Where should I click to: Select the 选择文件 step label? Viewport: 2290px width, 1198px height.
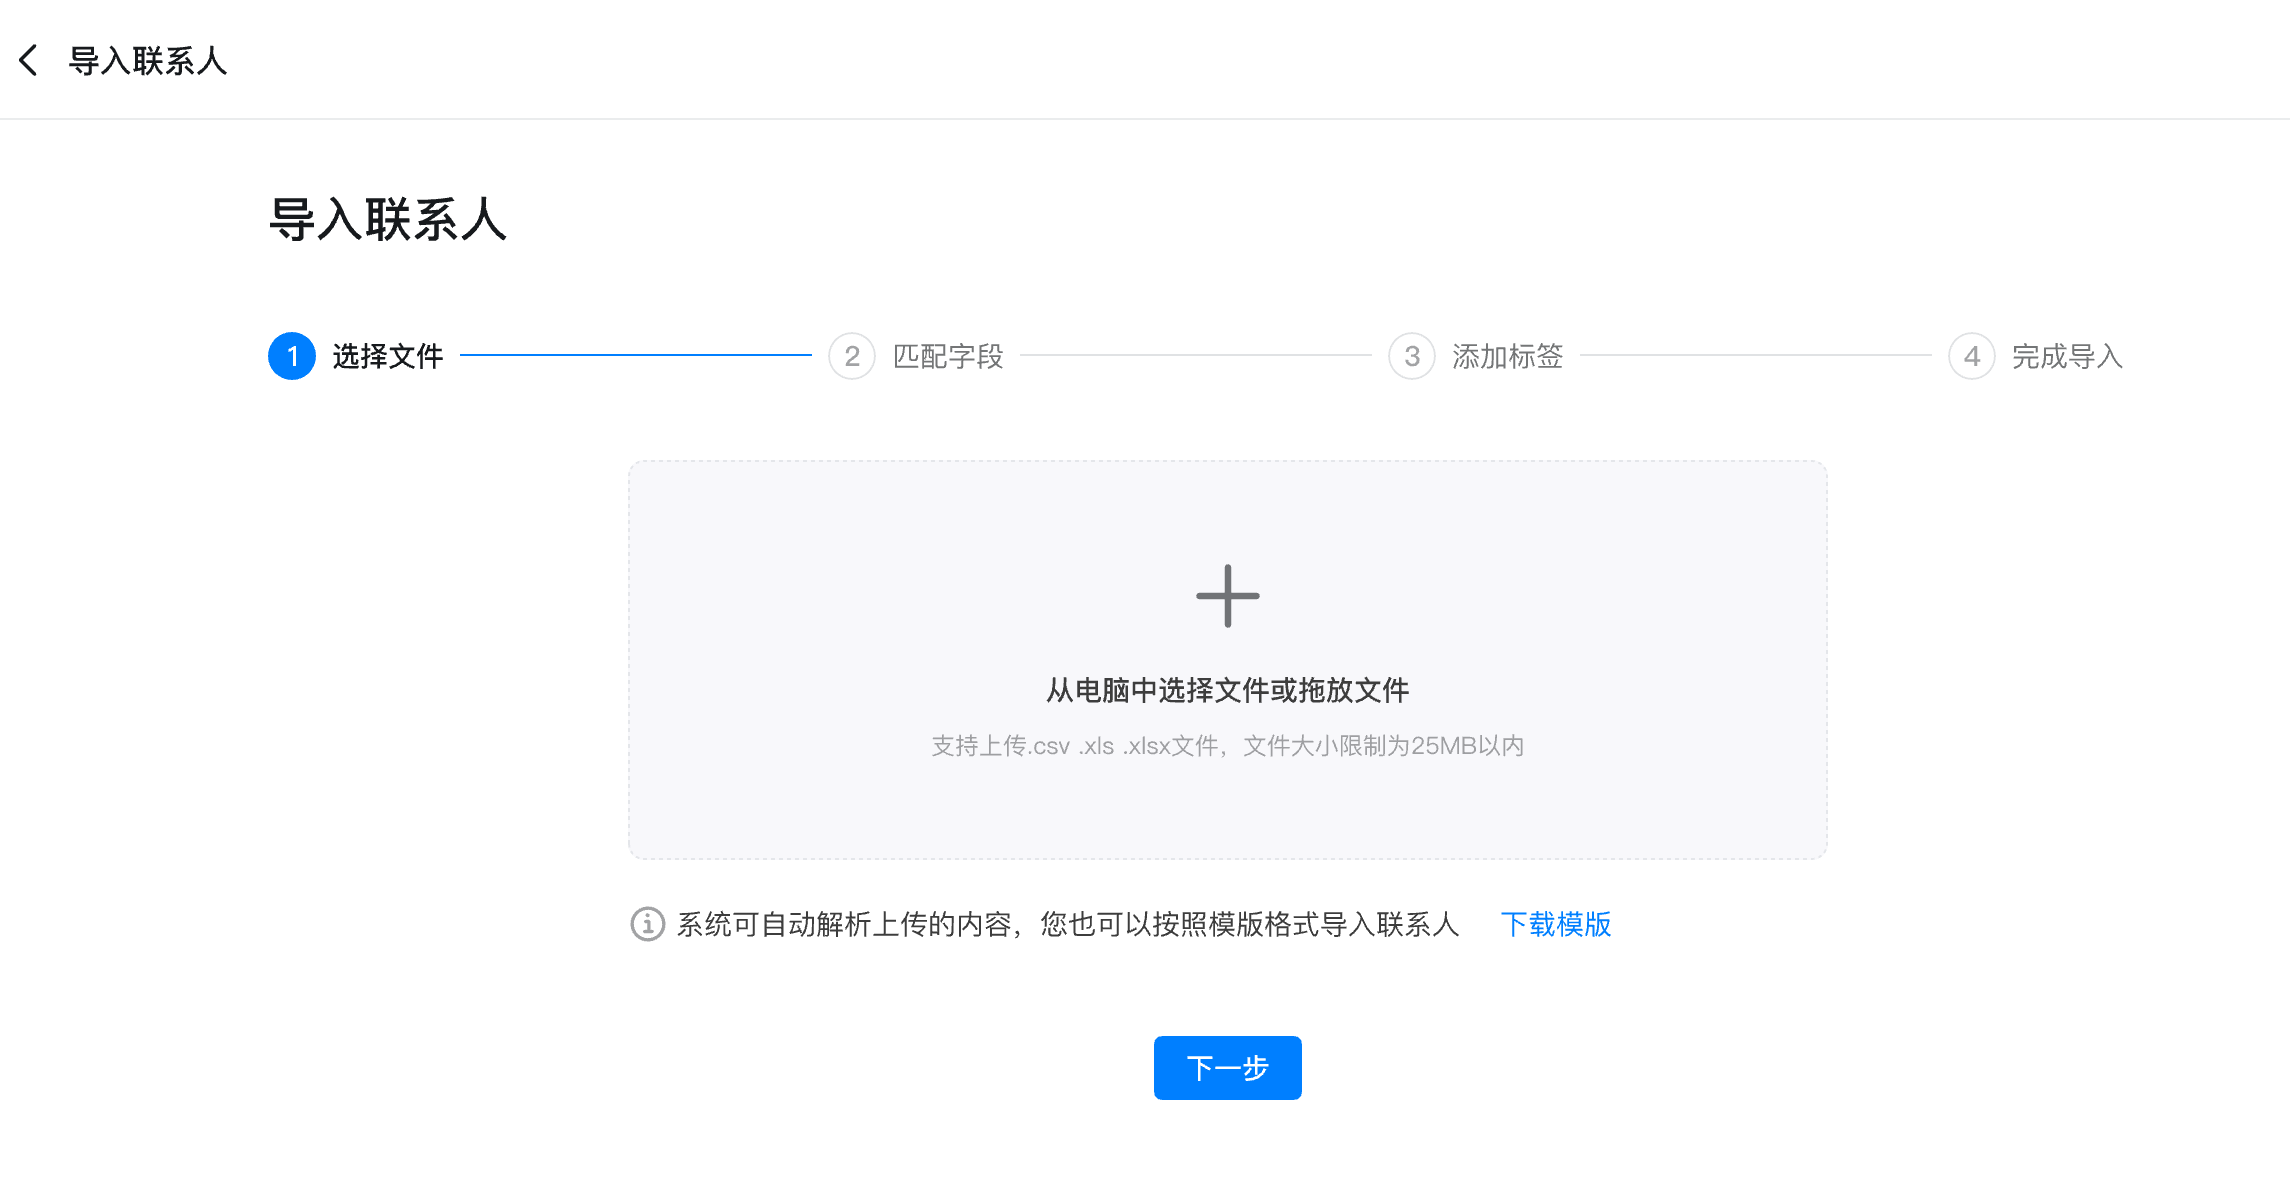pyautogui.click(x=388, y=356)
